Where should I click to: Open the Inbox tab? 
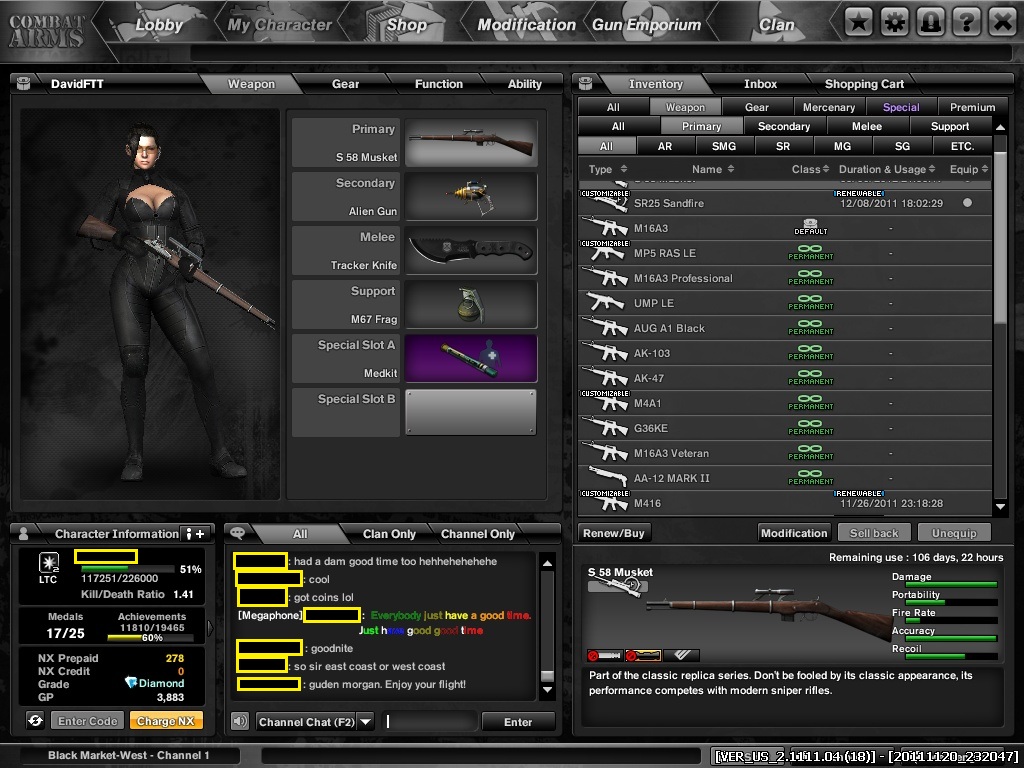(760, 84)
